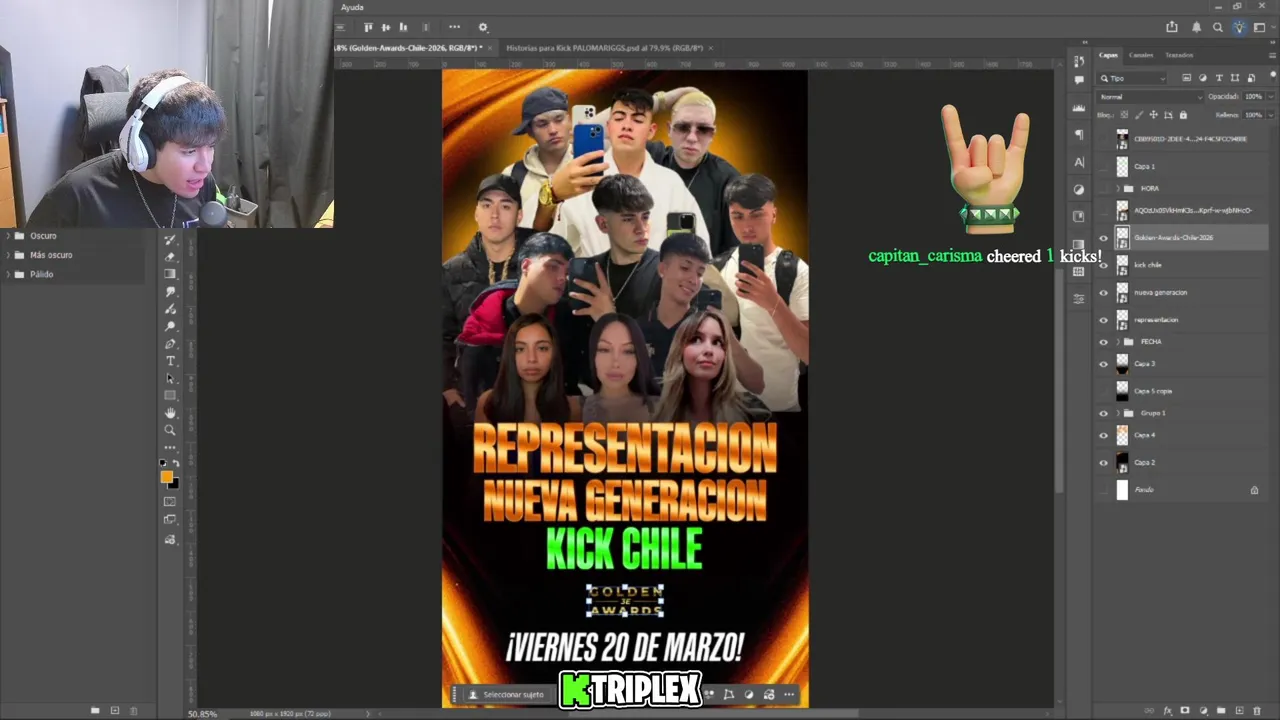This screenshot has width=1280, height=720.
Task: Open the notifications bell icon
Action: 1197,27
